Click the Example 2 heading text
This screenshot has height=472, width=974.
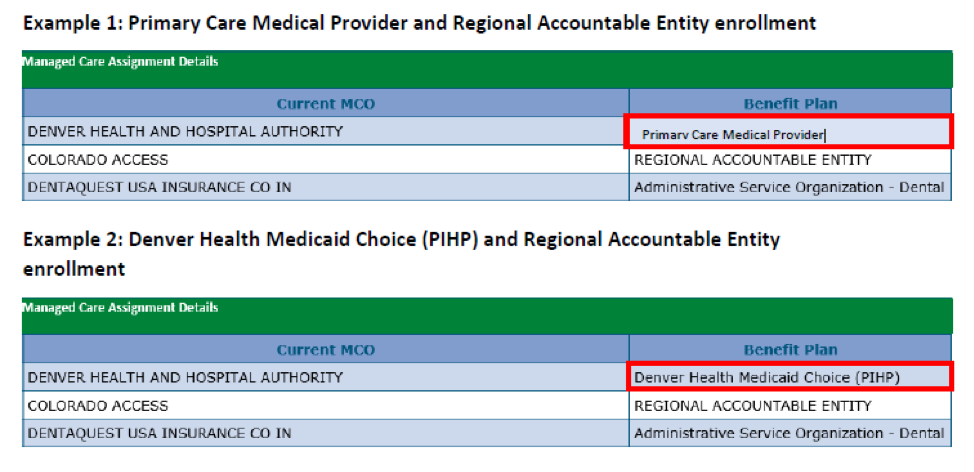(401, 253)
